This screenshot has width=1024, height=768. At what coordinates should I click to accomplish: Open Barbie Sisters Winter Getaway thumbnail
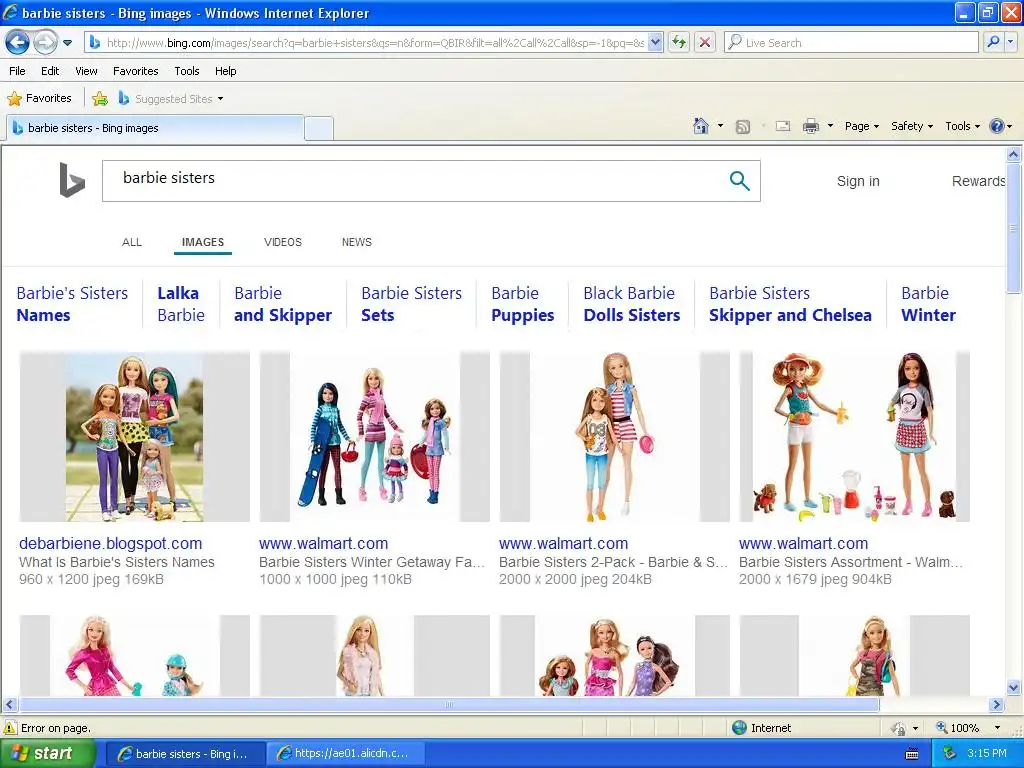(x=374, y=436)
